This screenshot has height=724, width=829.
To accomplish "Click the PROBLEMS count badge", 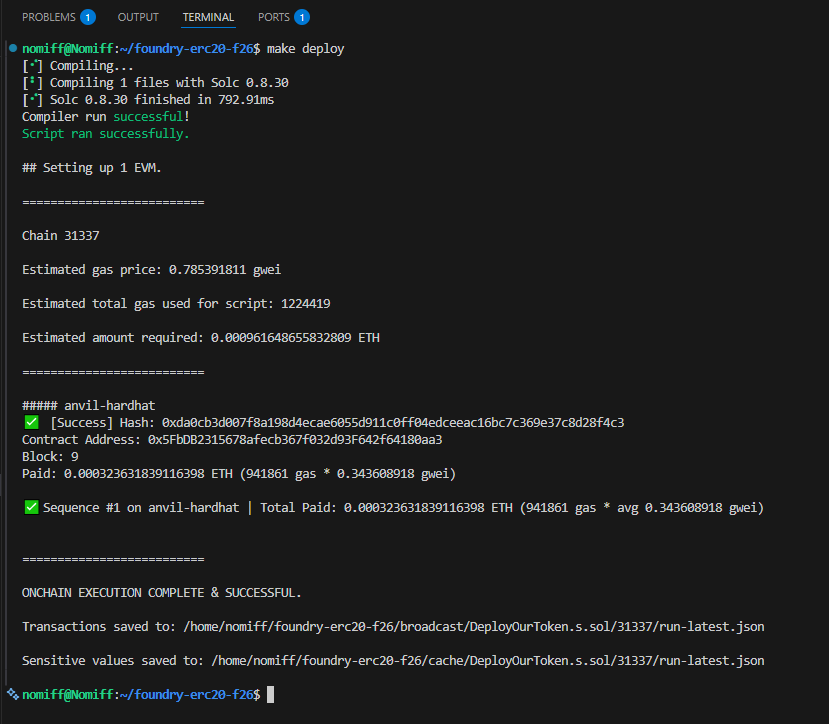I will pyautogui.click(x=88, y=17).
